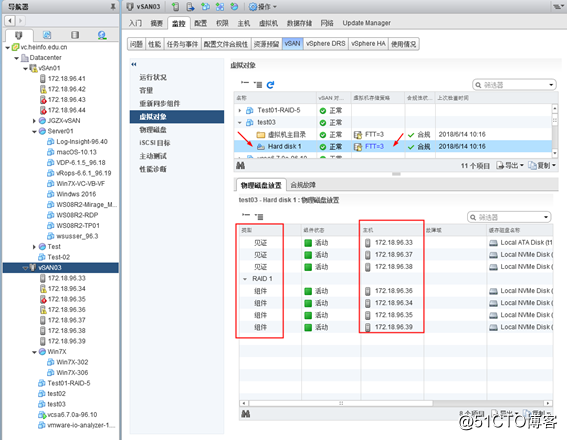Select Hosts and Clusters navigator view icon
567x440 pixels.
tap(18, 35)
